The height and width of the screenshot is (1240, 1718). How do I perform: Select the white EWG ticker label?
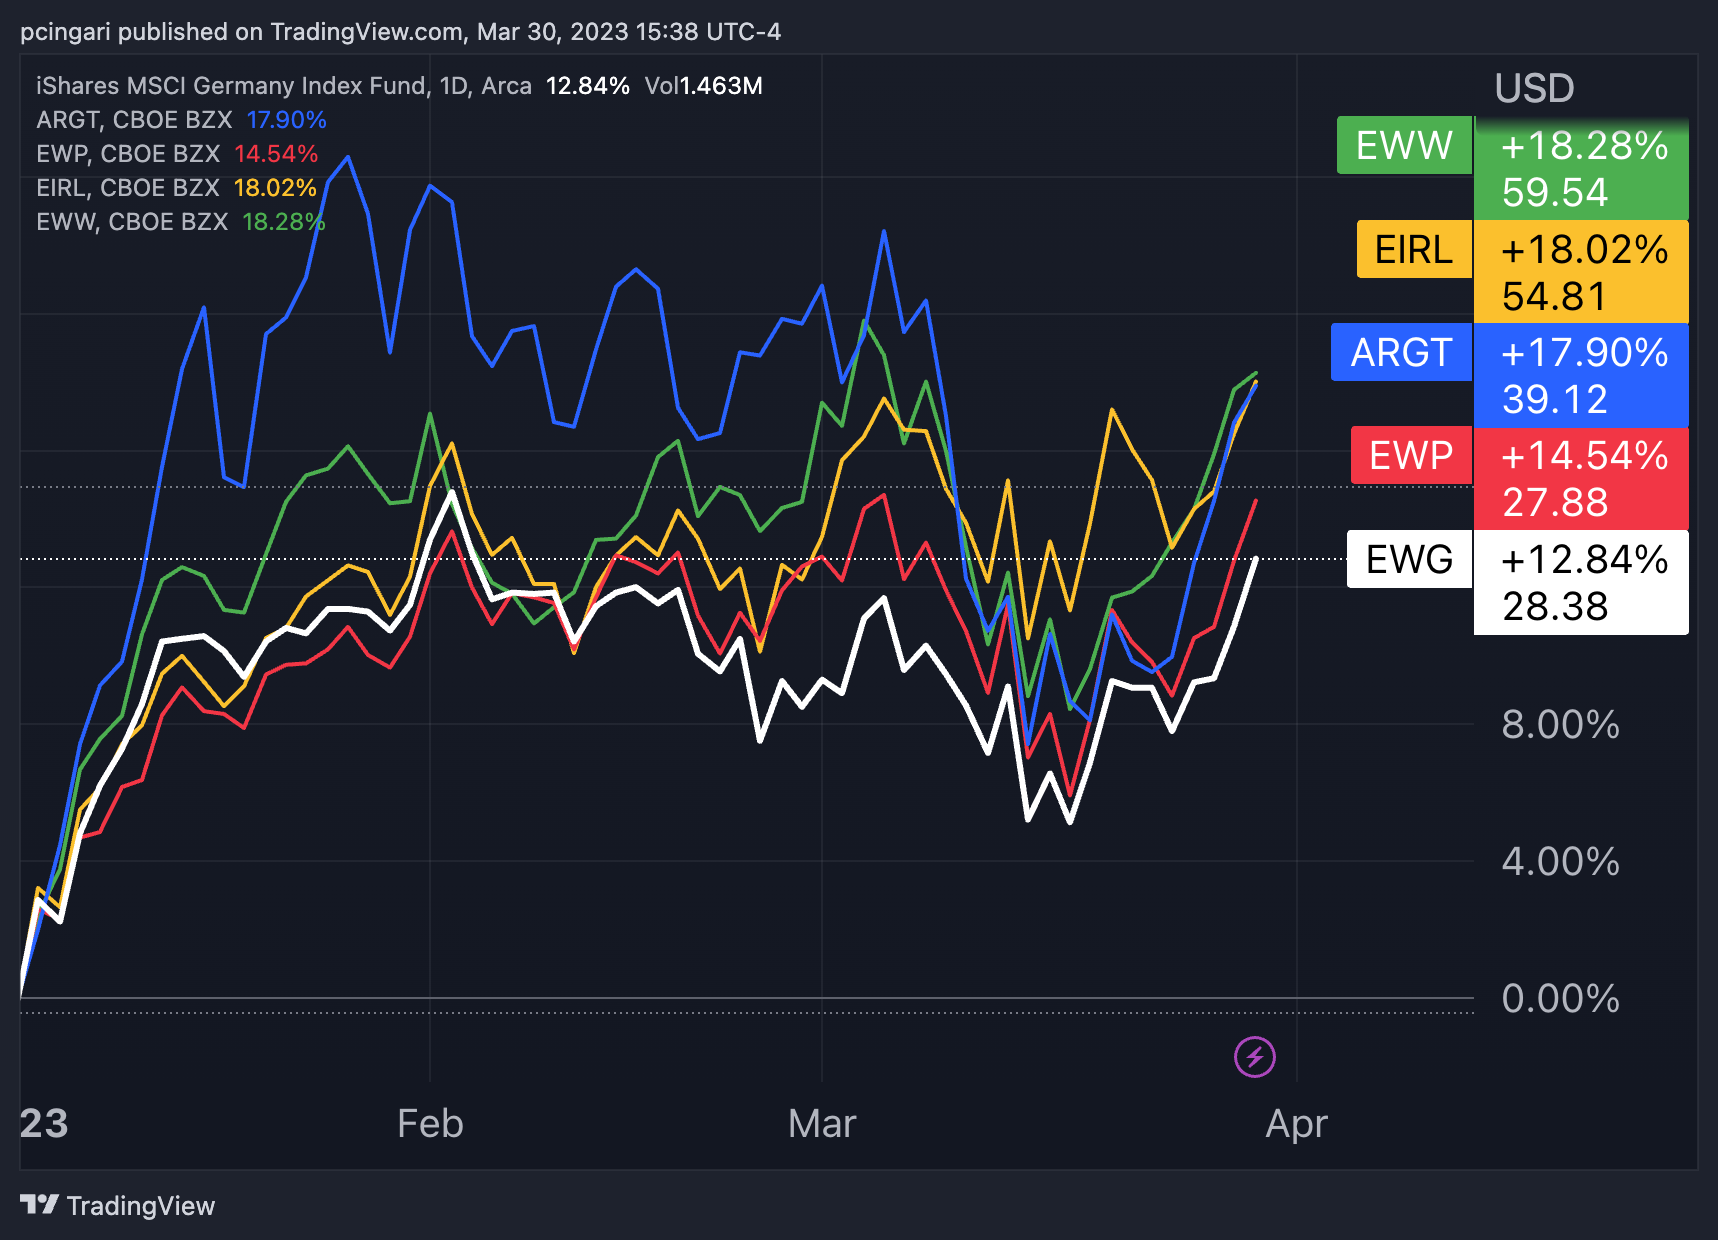[x=1409, y=559]
